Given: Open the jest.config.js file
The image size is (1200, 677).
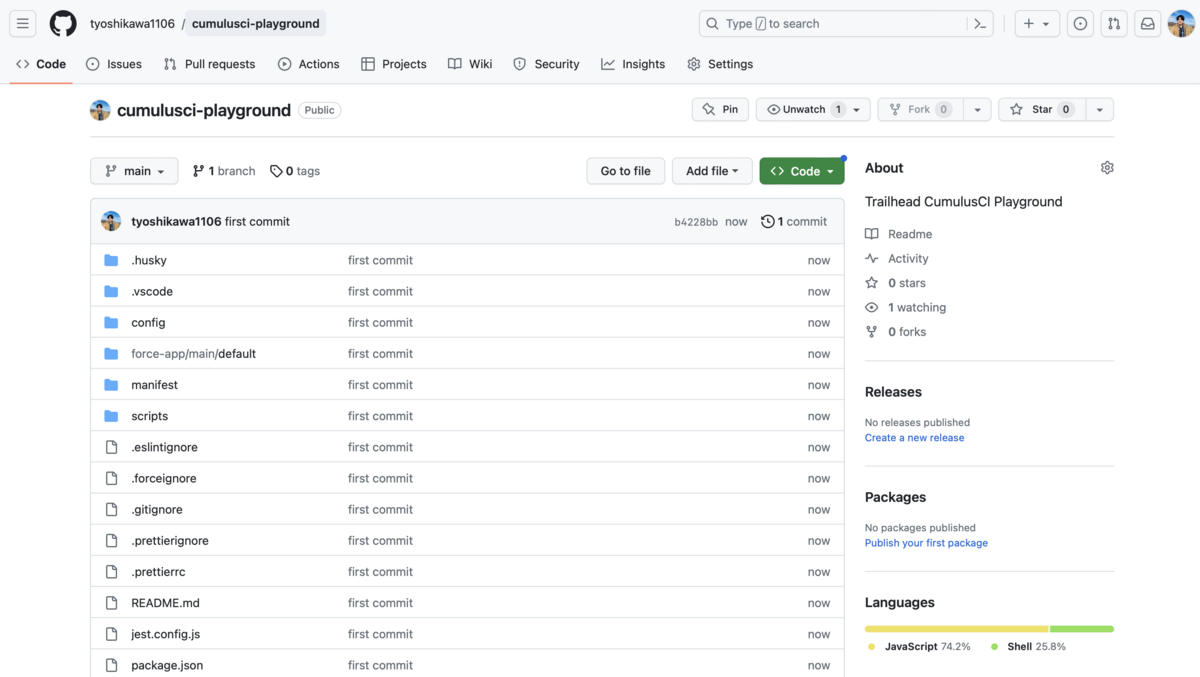Looking at the screenshot, I should (165, 634).
